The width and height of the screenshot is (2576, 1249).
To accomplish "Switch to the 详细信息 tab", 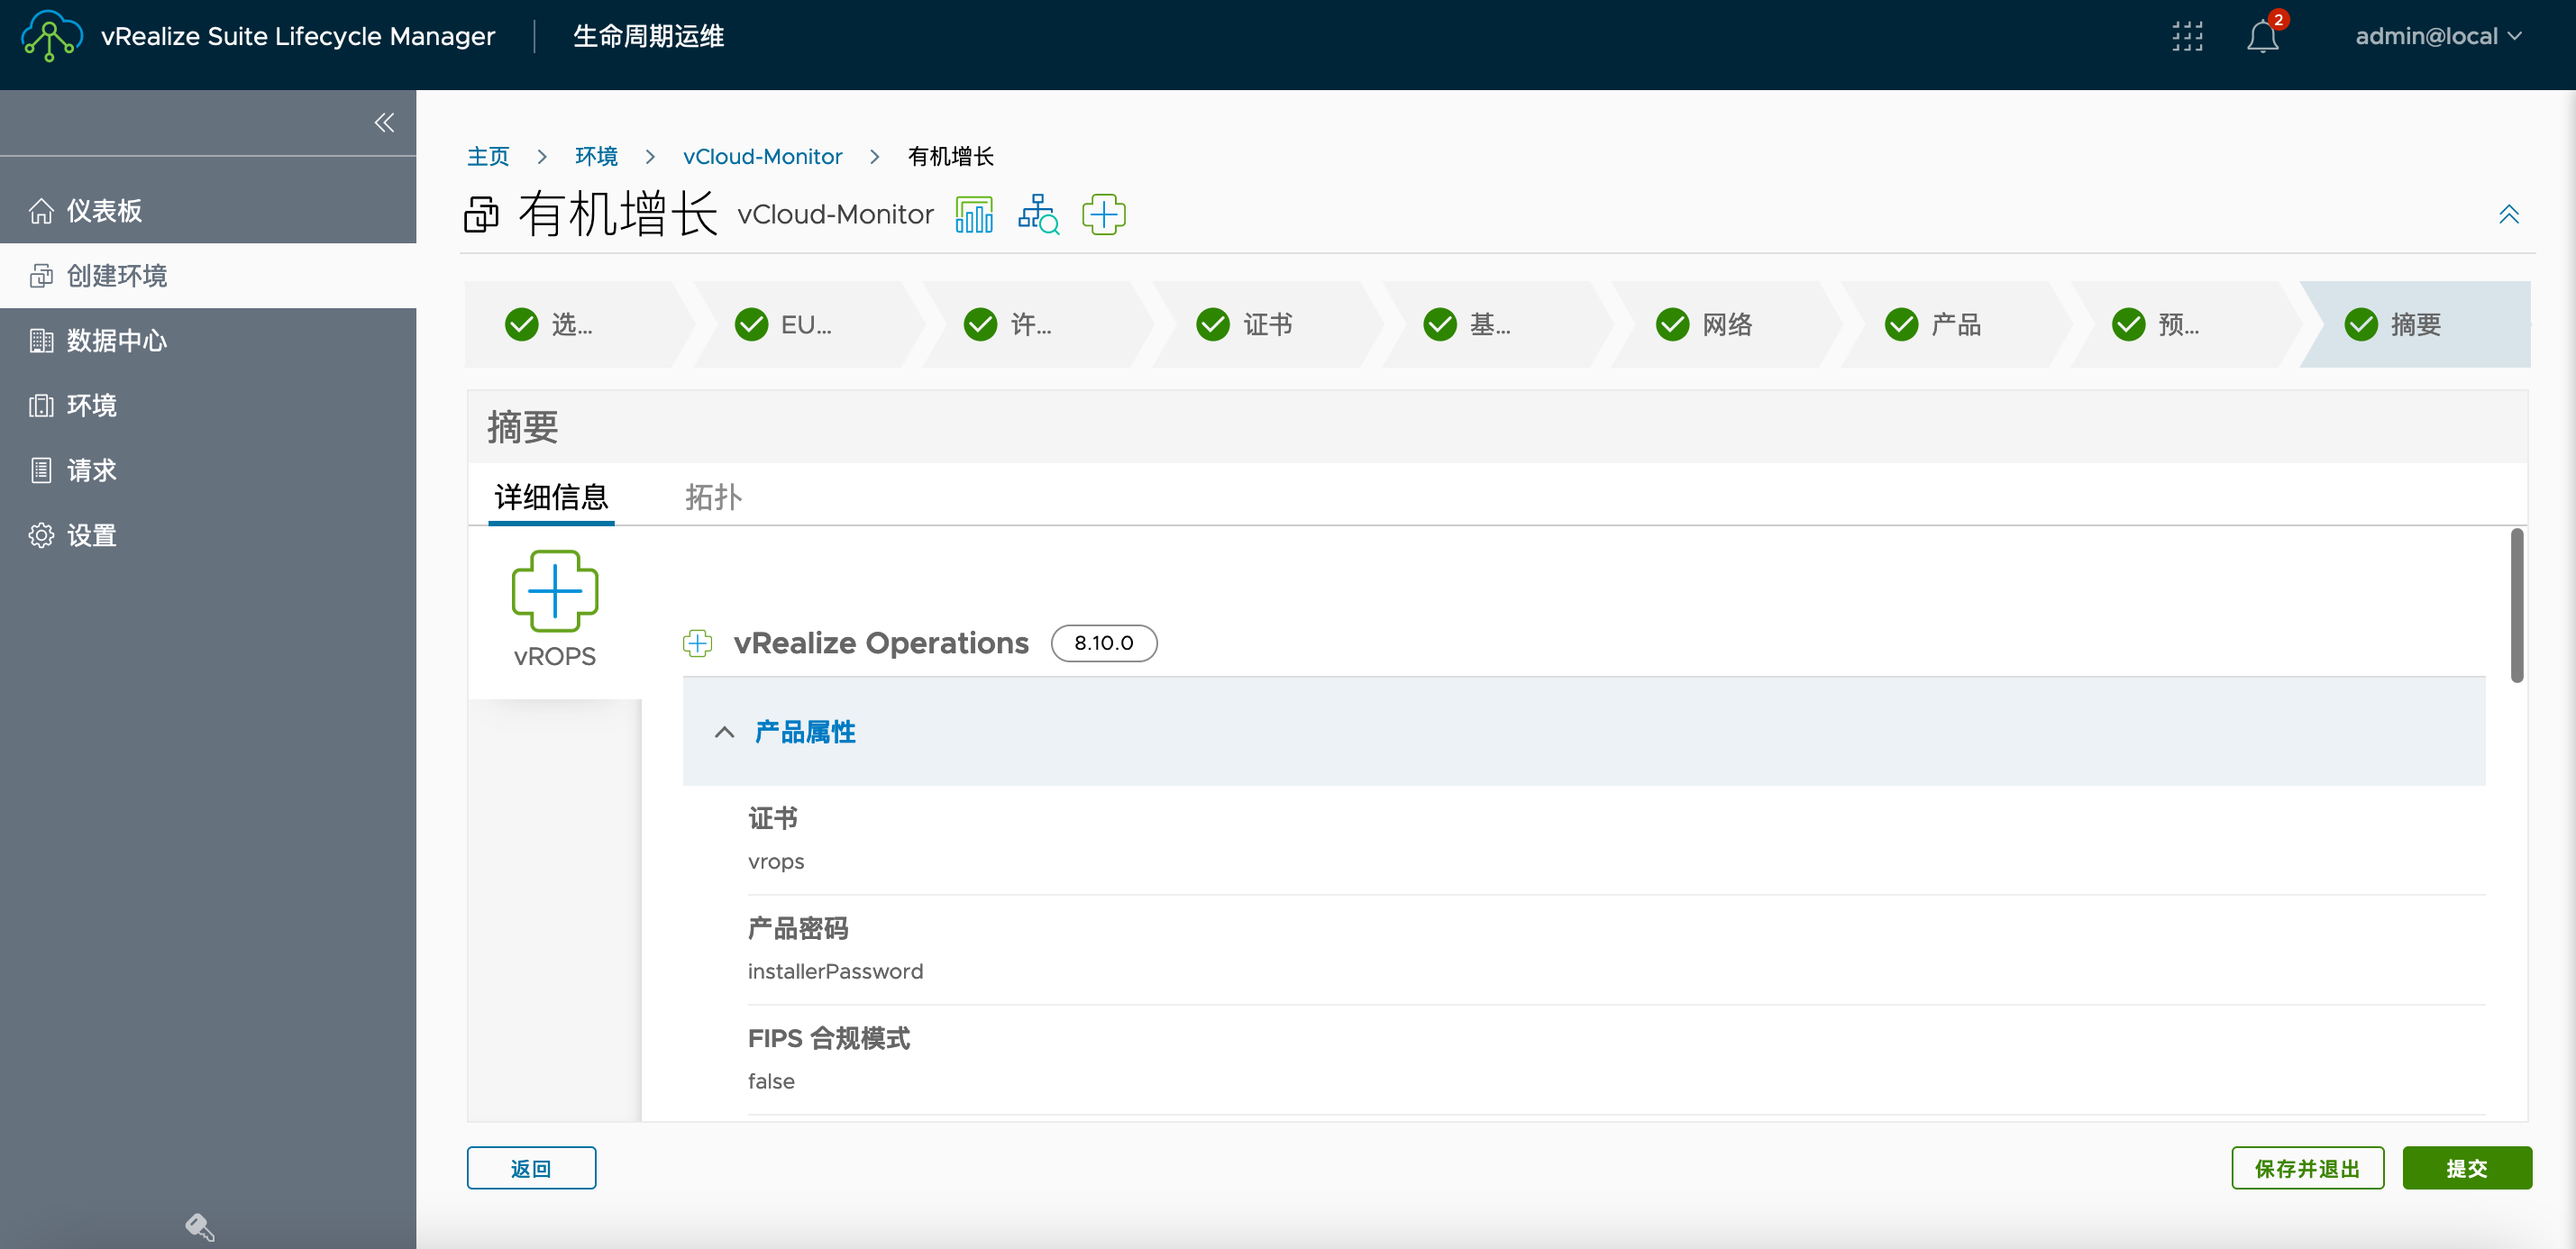I will coord(551,497).
